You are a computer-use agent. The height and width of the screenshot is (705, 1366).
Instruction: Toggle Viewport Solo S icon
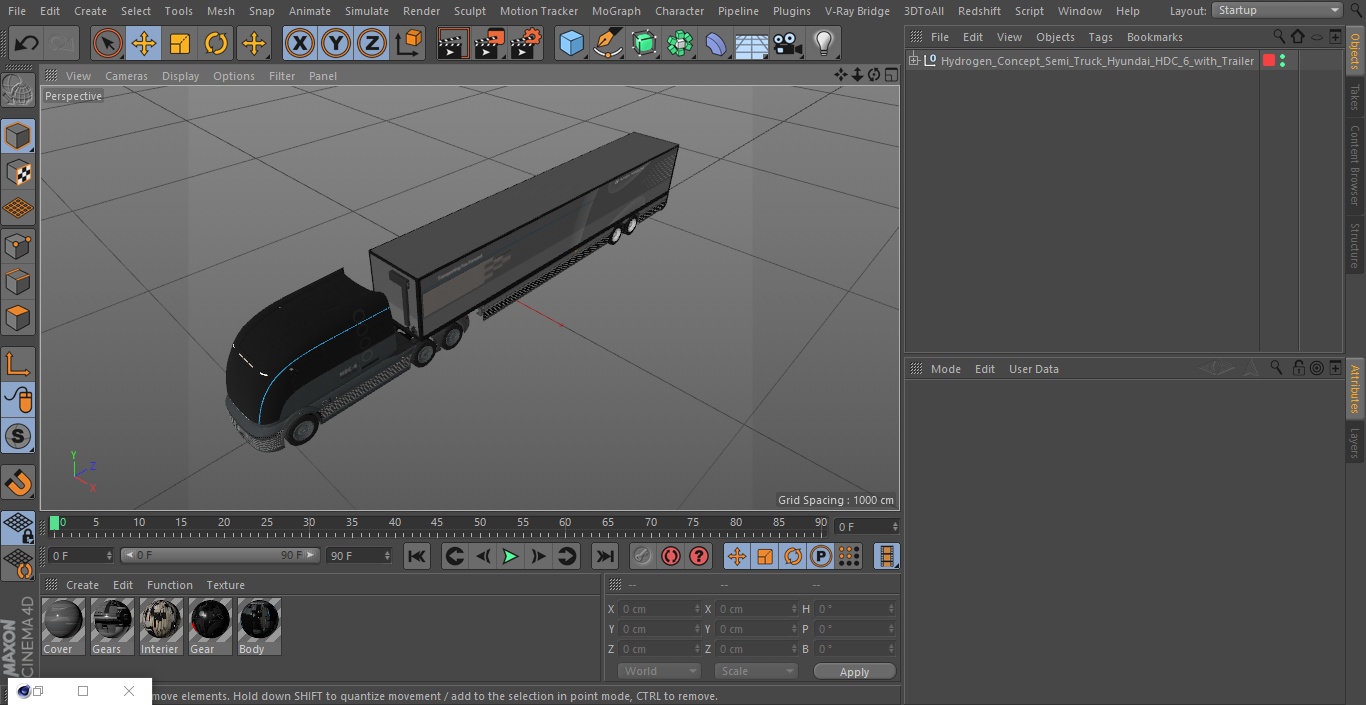(x=18, y=436)
